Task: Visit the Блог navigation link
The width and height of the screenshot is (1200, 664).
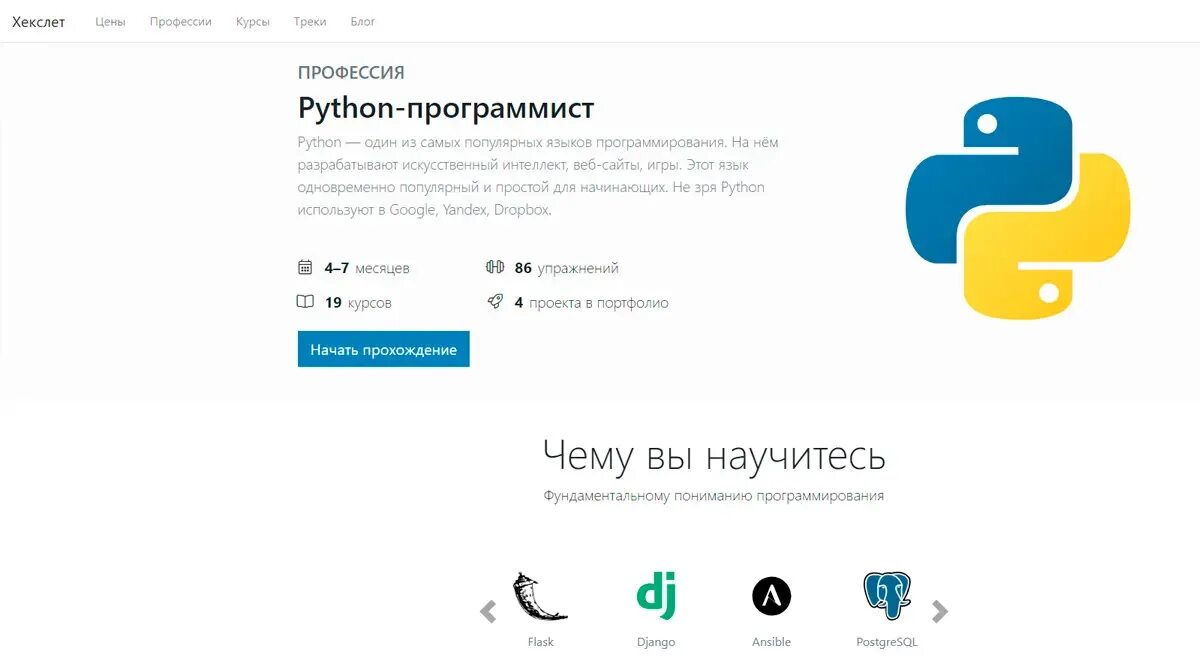Action: [363, 22]
